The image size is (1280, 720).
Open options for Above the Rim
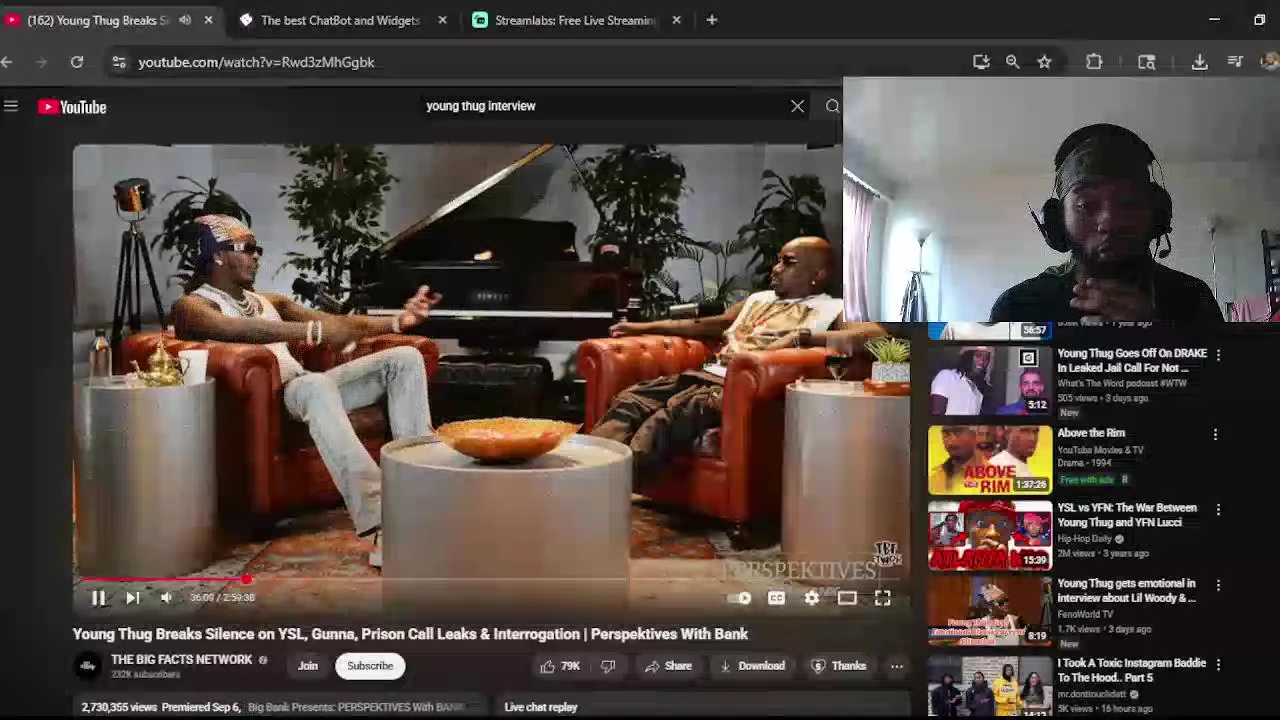pyautogui.click(x=1215, y=434)
